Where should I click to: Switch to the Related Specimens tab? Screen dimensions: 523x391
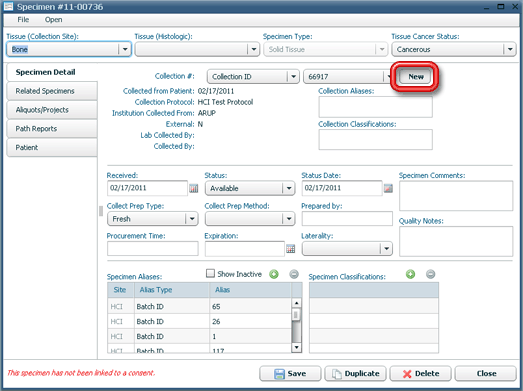(x=52, y=91)
